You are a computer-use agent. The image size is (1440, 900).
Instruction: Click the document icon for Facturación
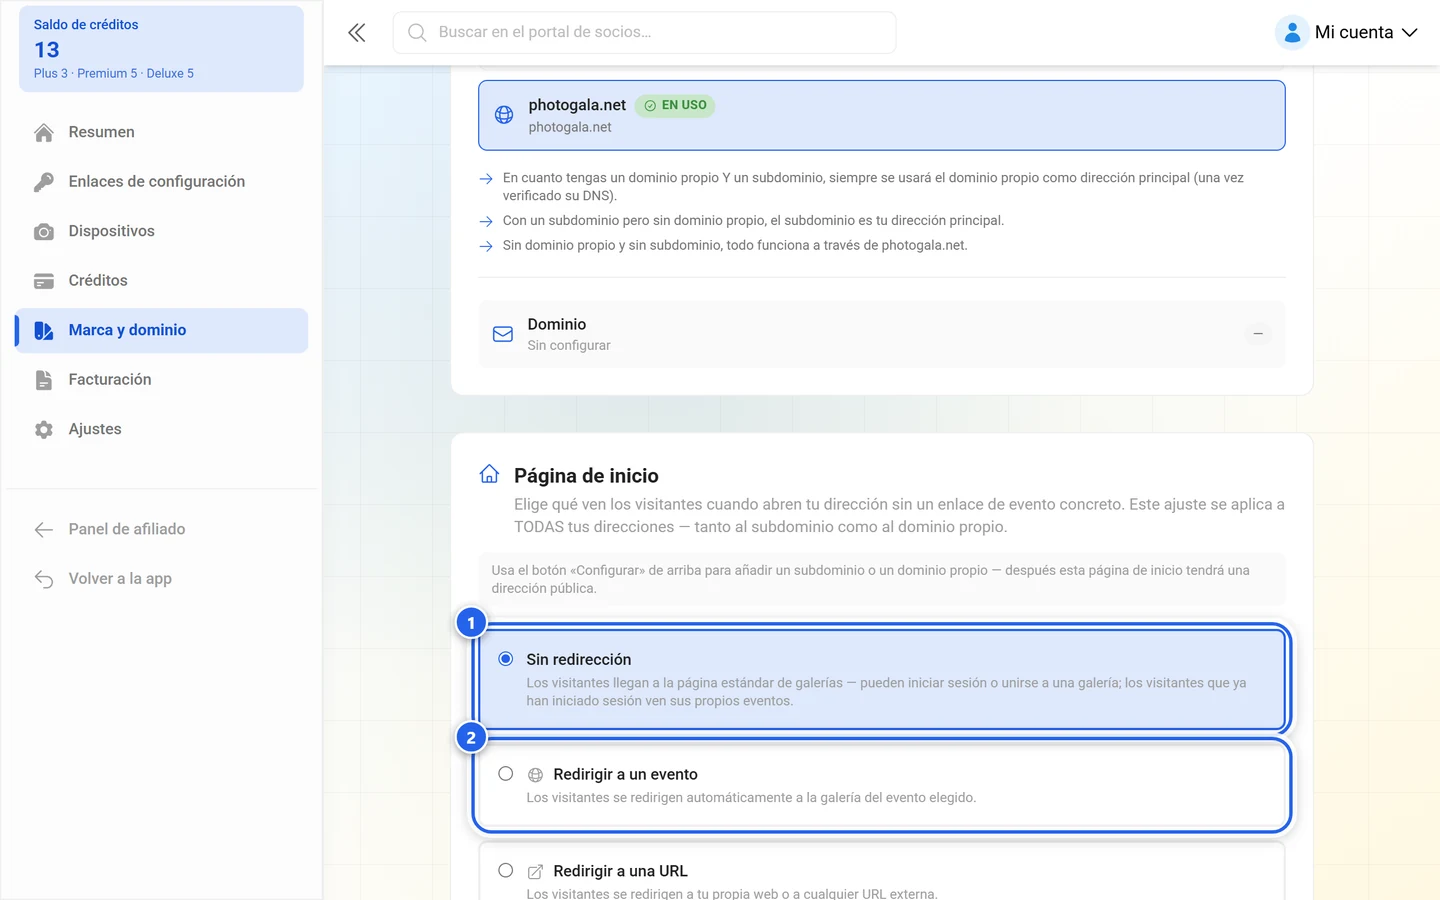pos(44,380)
